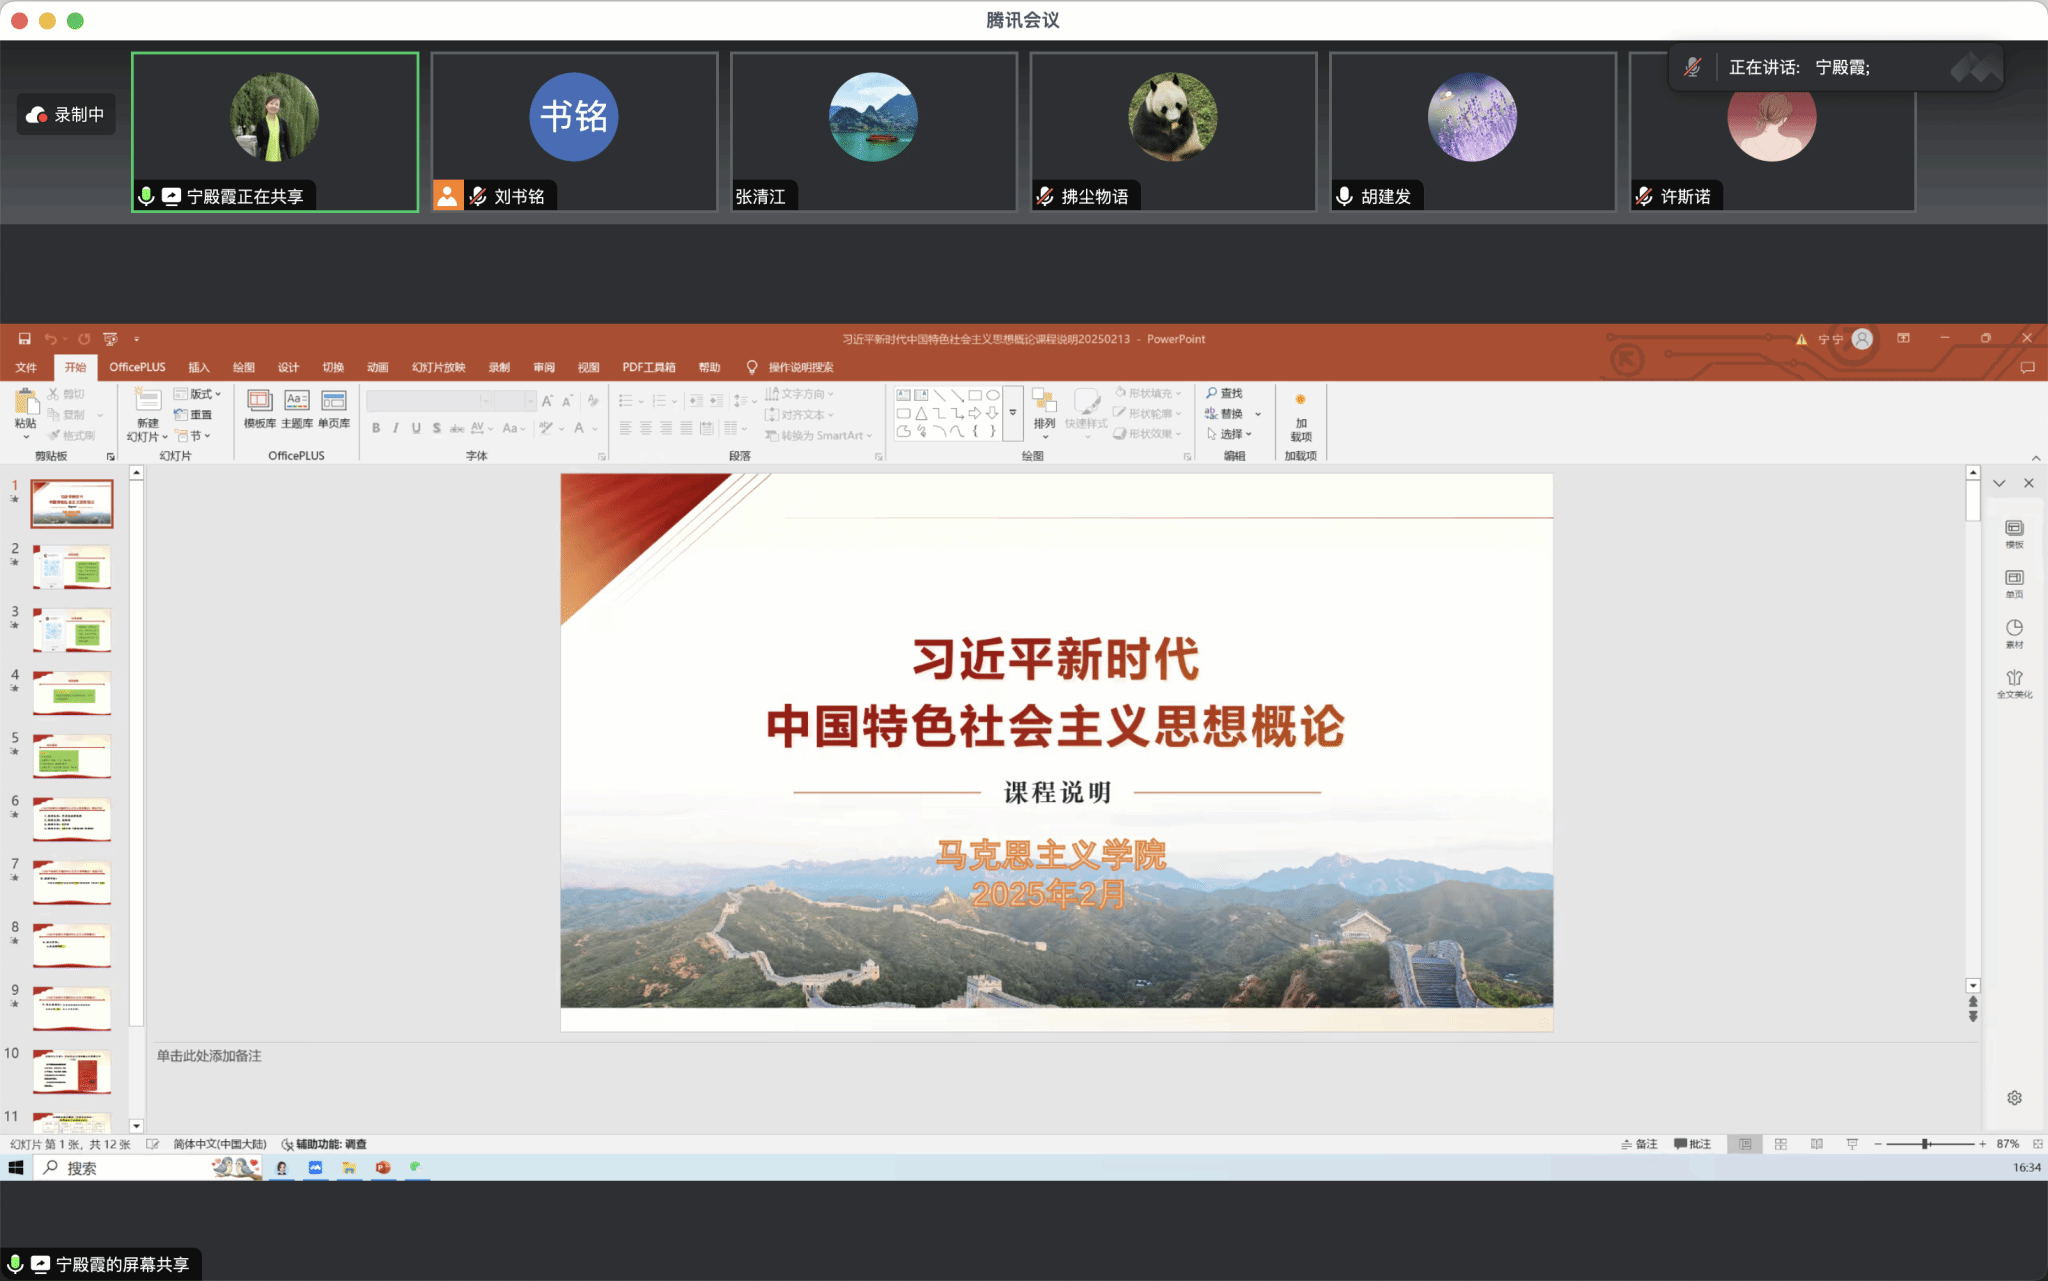Click the 查找 find tool
This screenshot has width=2048, height=1281.
1224,393
